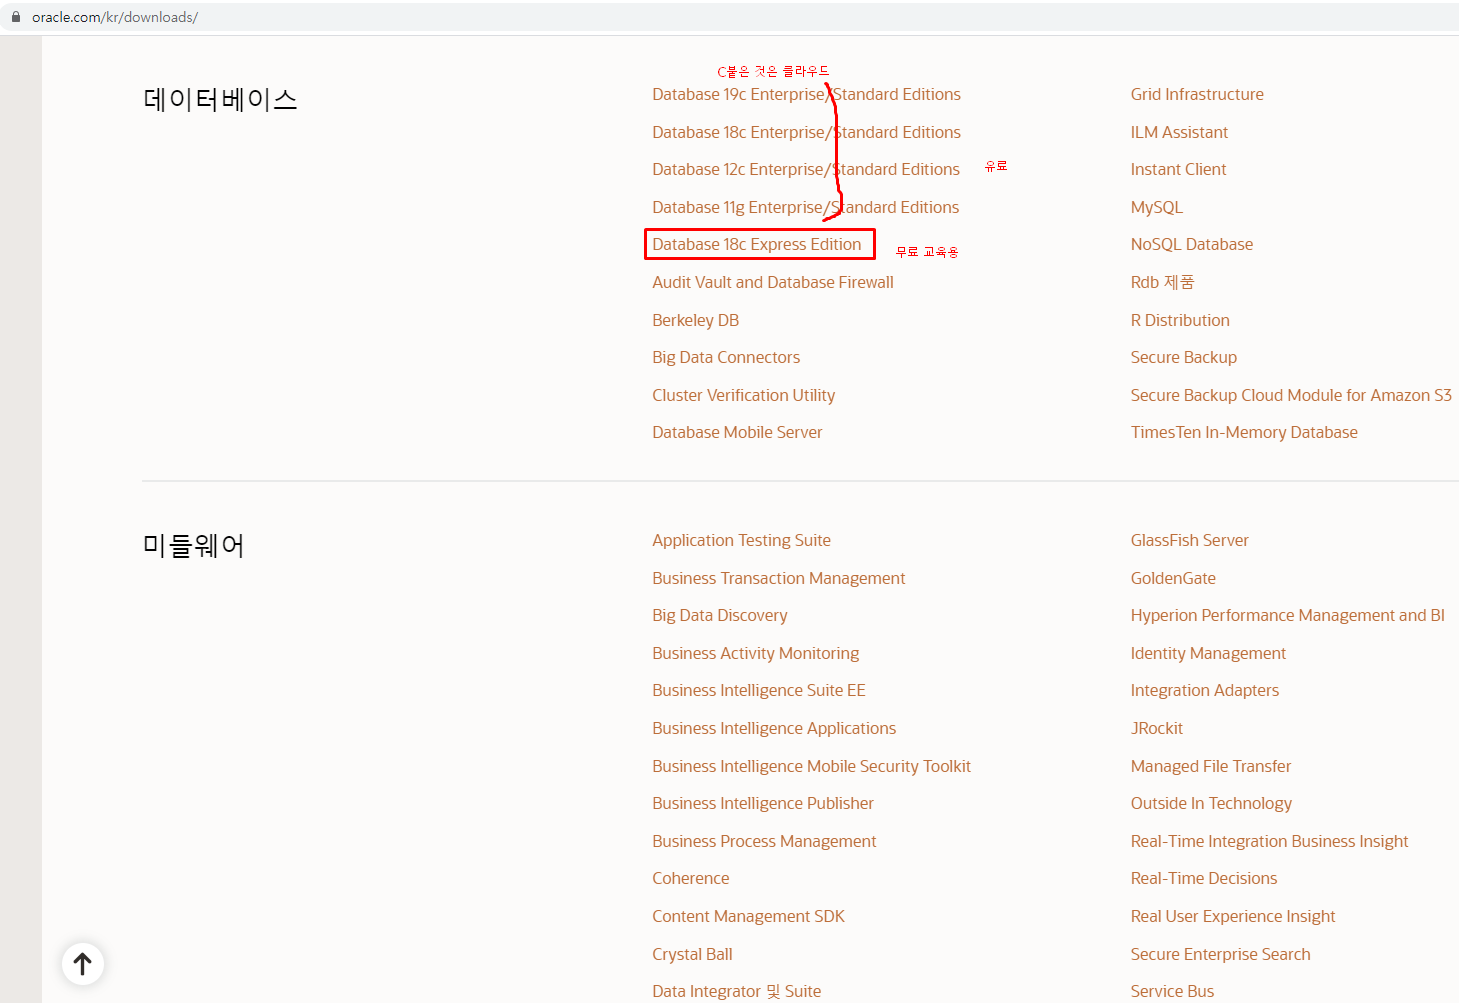Open the MySQL link
This screenshot has height=1003, width=1459.
[1157, 207]
